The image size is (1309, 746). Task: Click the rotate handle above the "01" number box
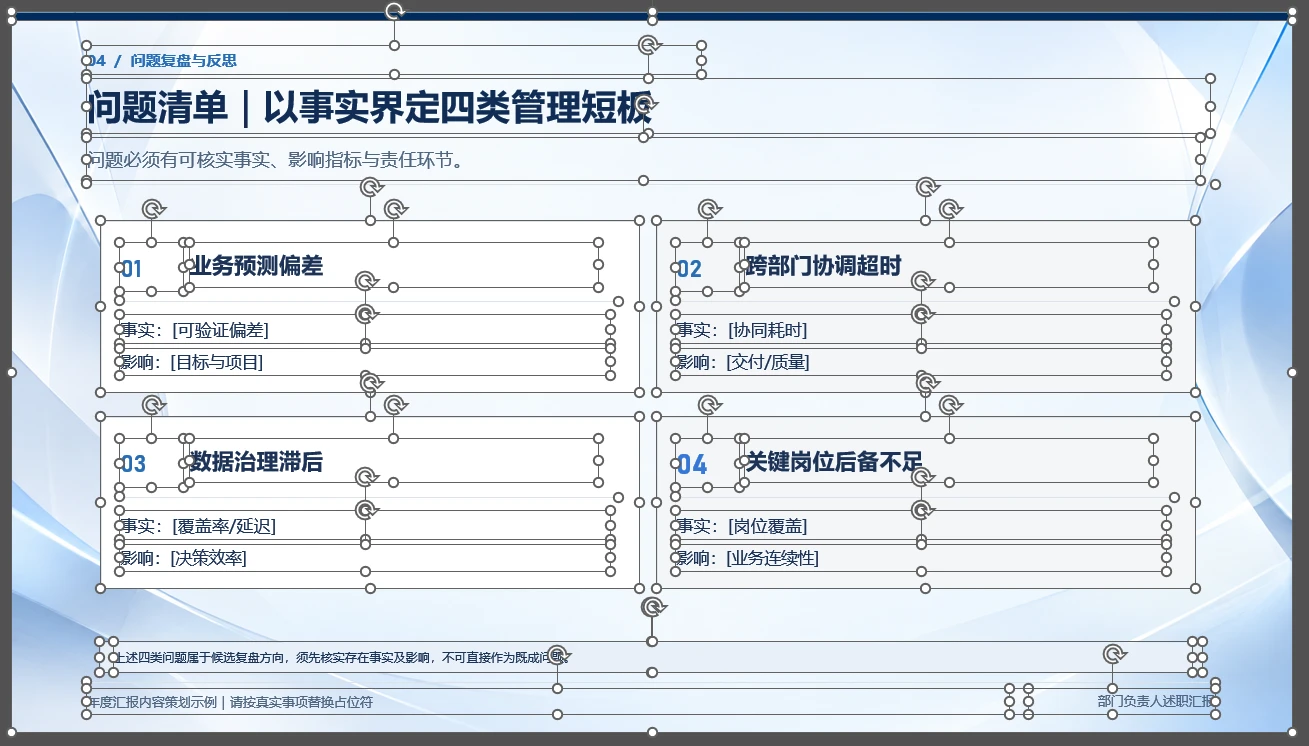152,208
